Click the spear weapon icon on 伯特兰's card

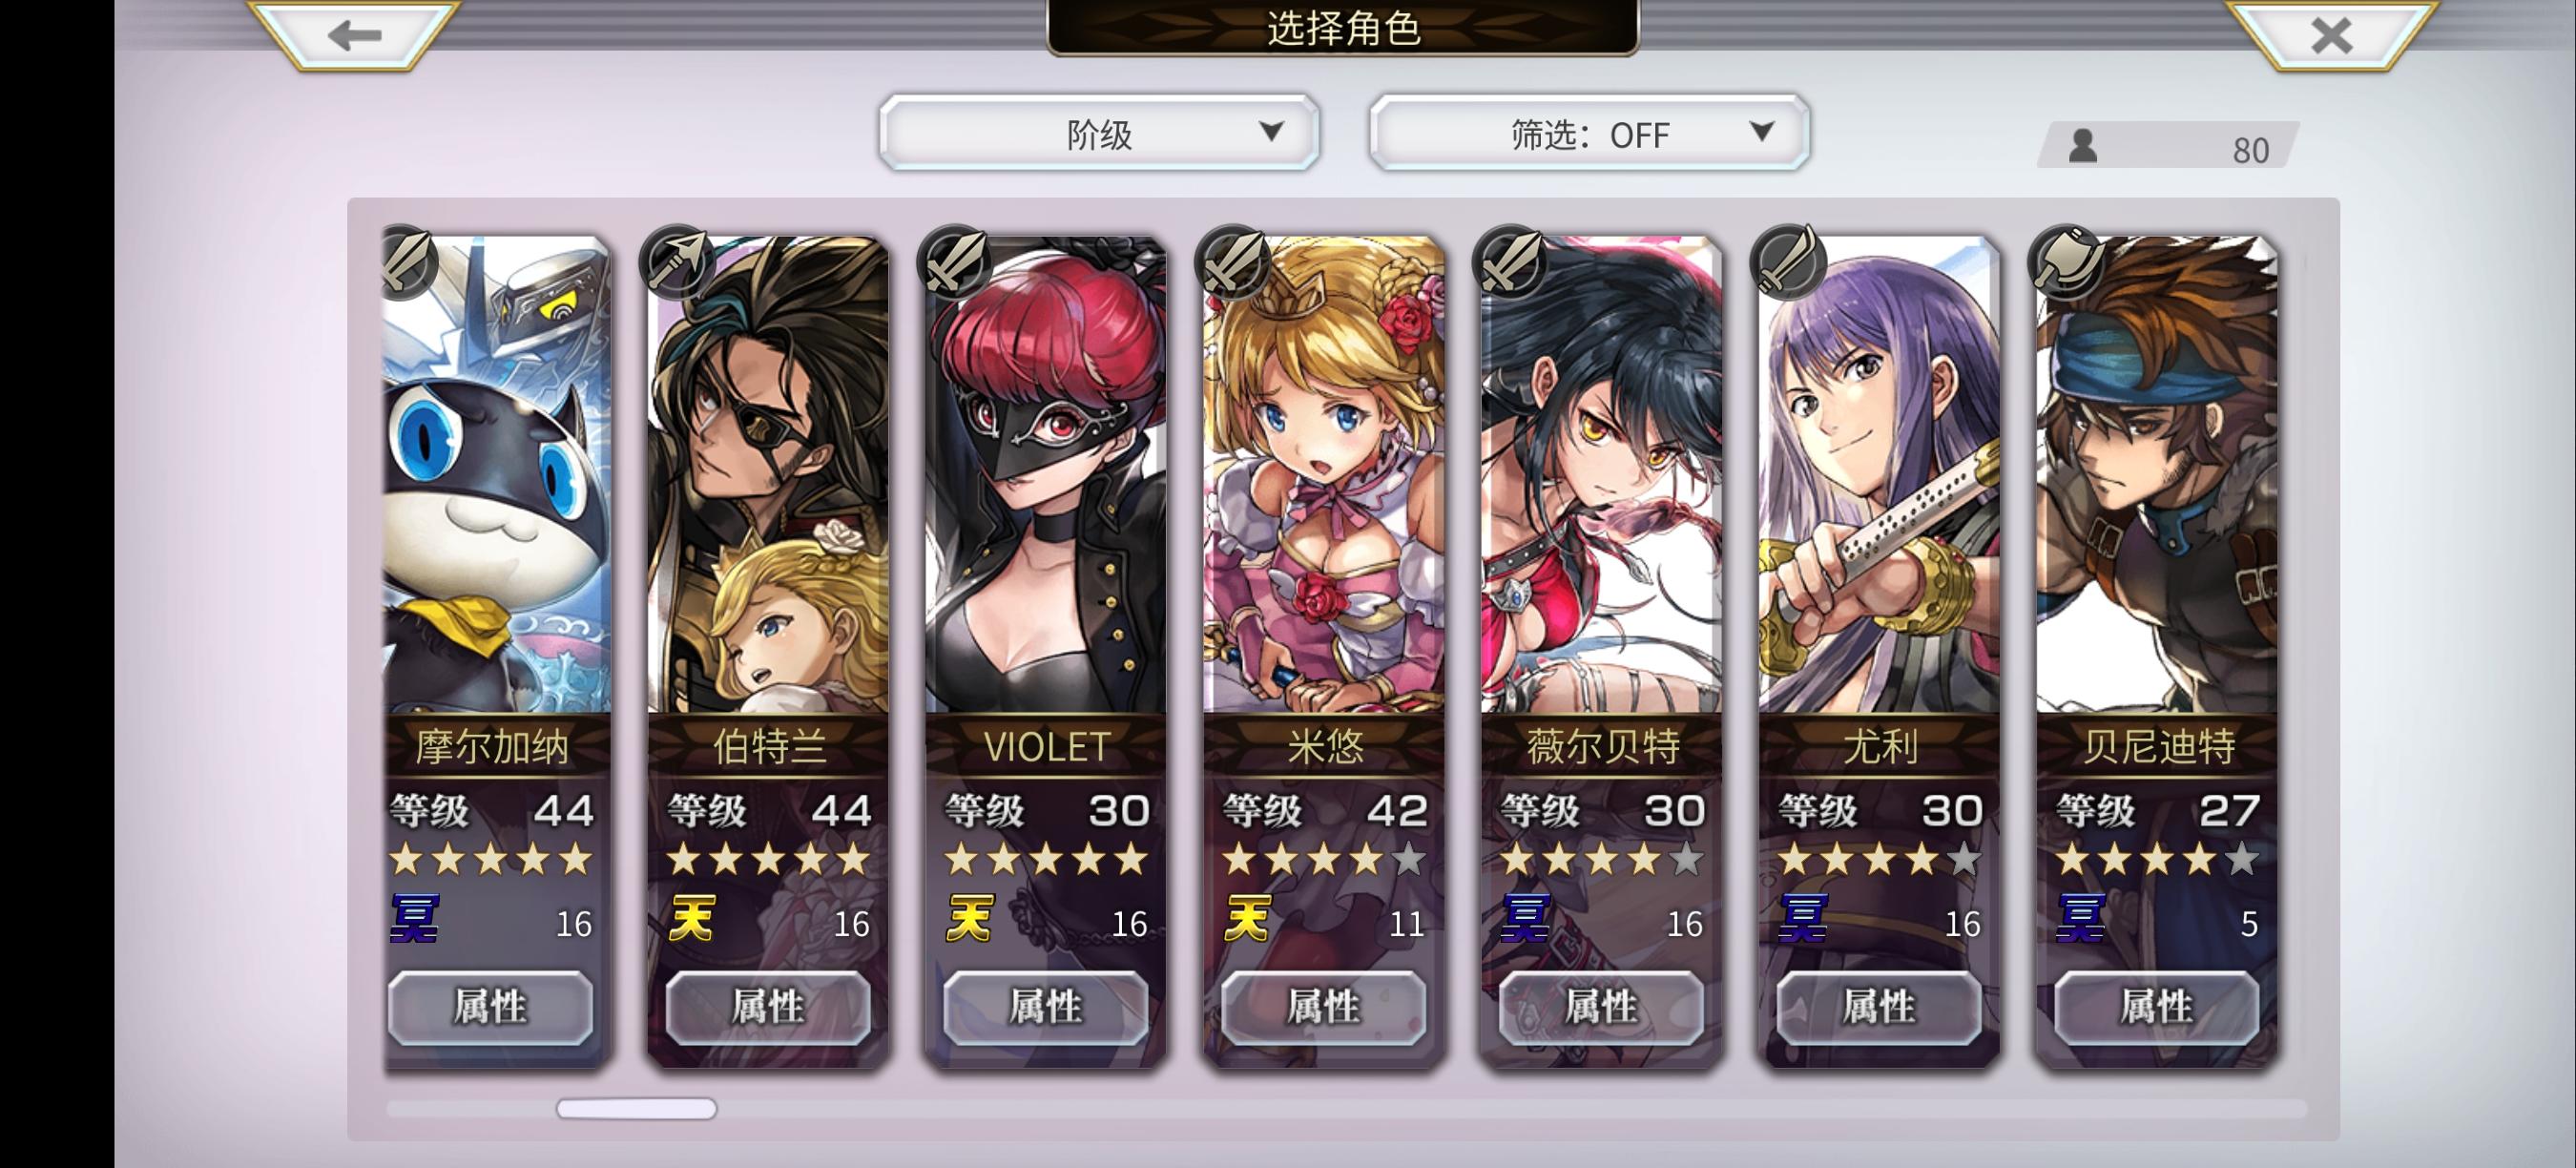coord(676,261)
